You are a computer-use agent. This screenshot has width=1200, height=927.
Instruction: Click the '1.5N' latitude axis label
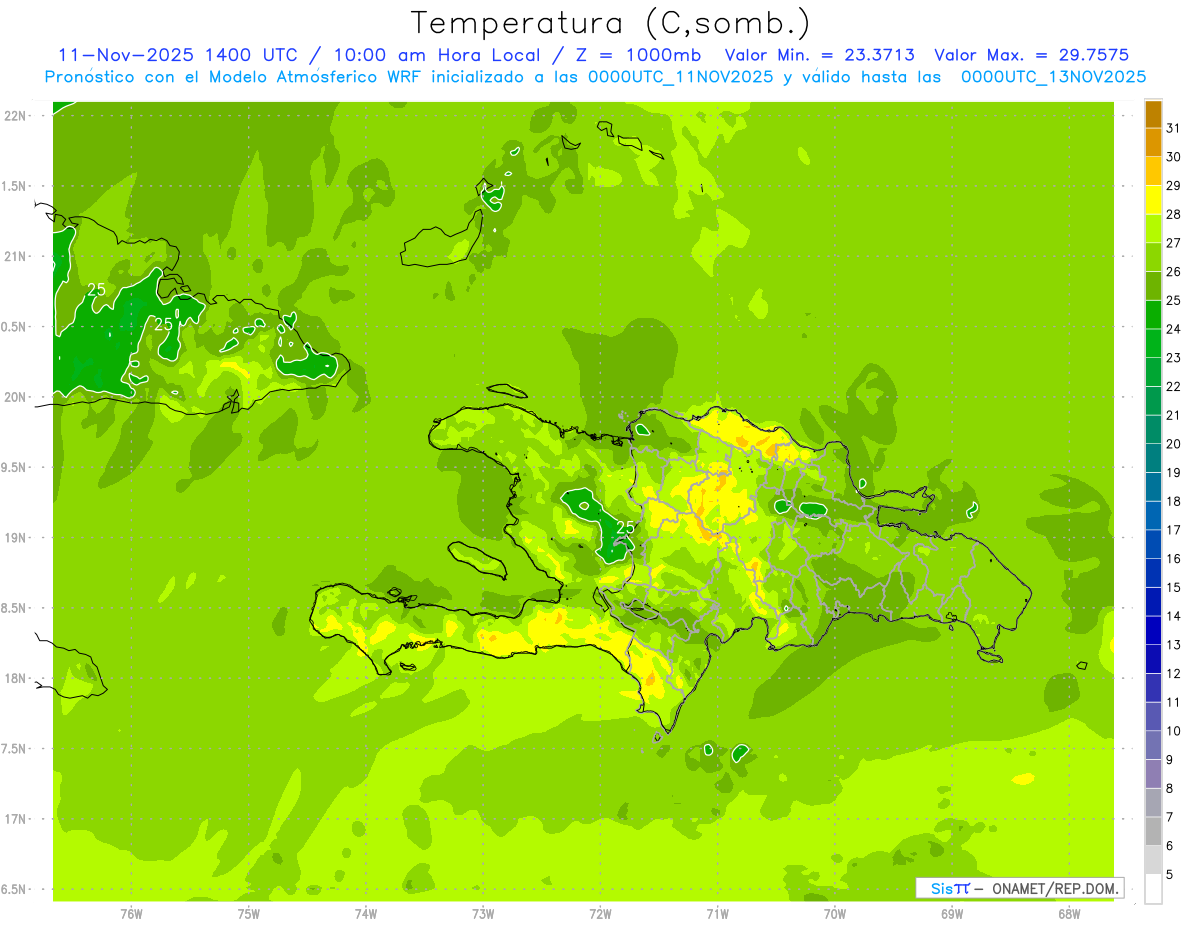(15, 186)
